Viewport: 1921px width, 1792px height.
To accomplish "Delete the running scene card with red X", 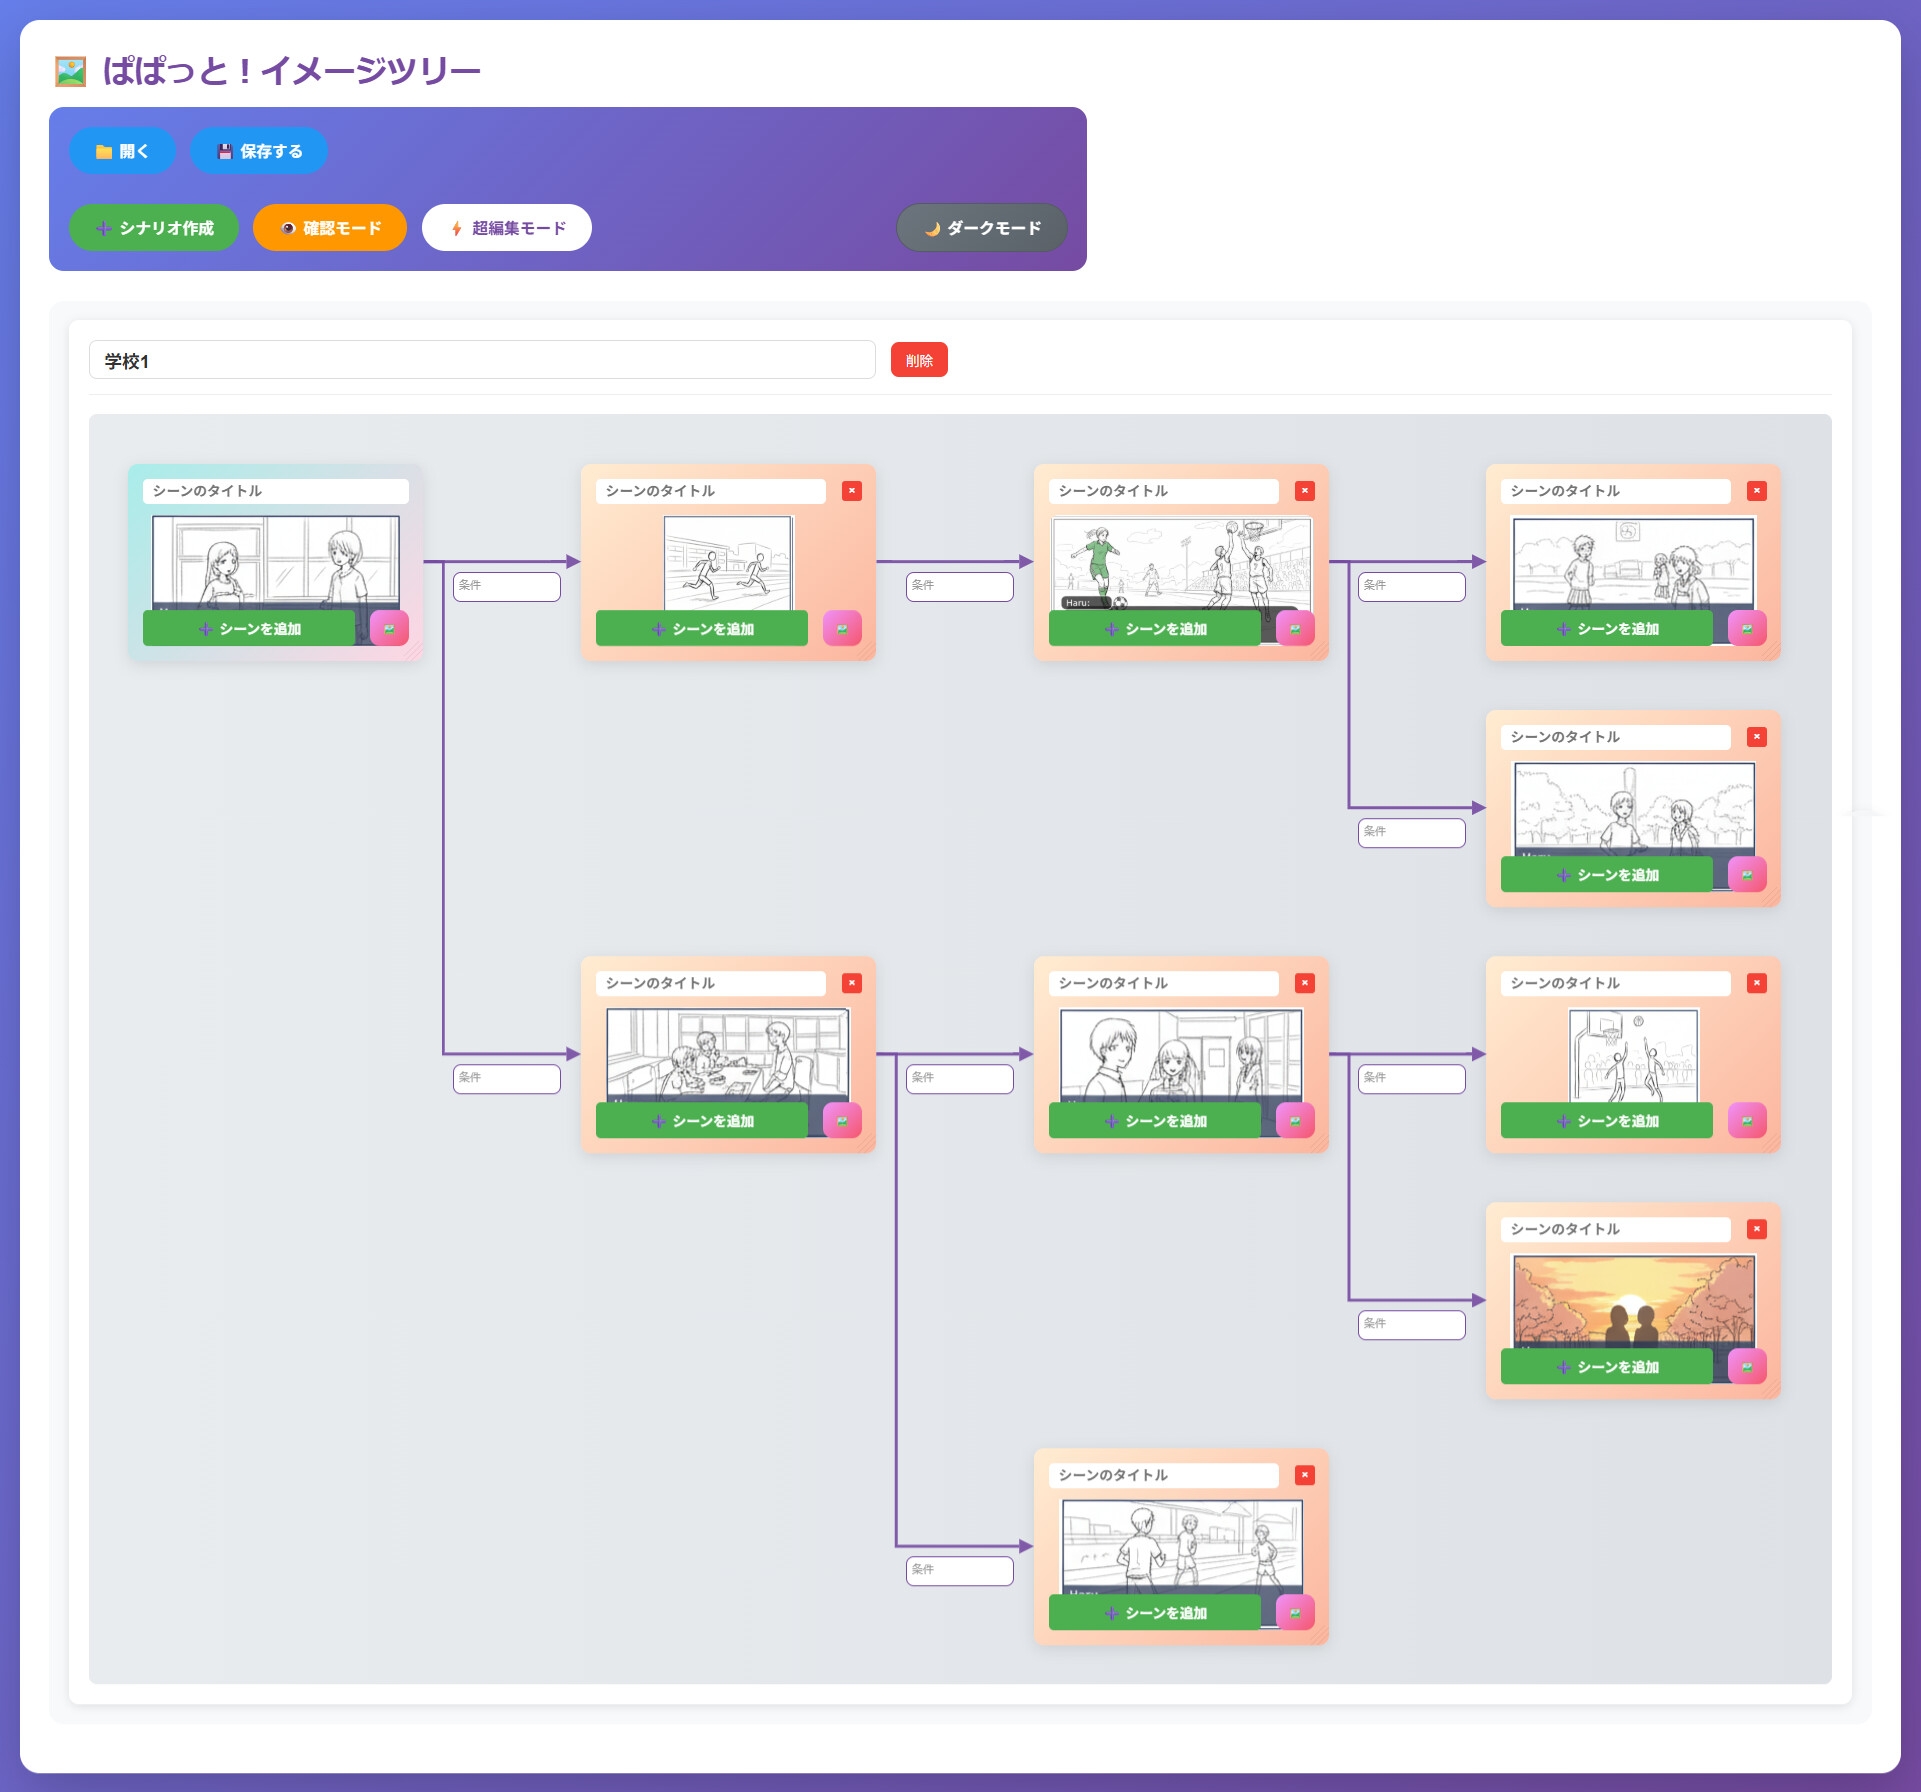I will pyautogui.click(x=851, y=491).
